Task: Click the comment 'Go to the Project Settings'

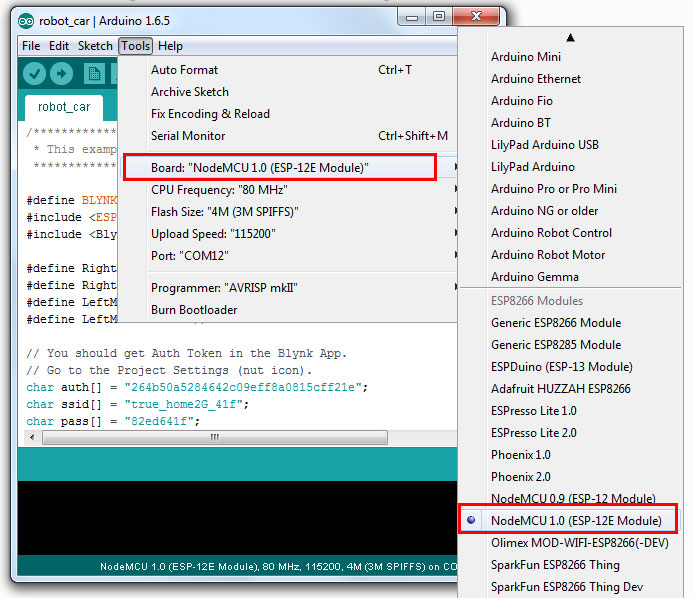Action: click(x=169, y=370)
